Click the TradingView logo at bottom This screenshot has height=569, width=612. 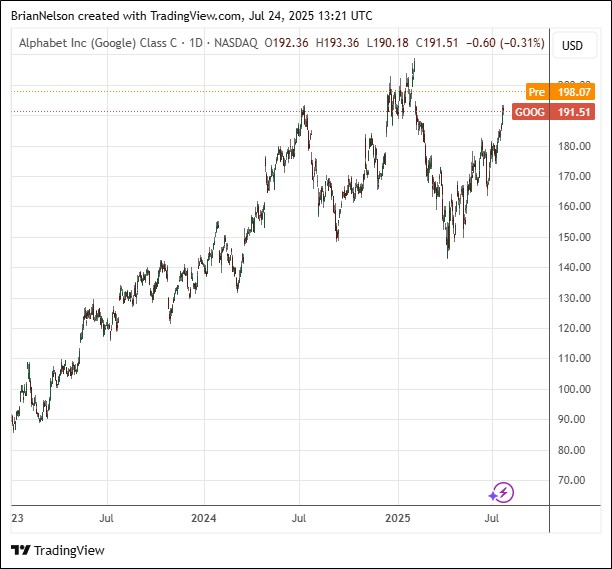[x=58, y=550]
